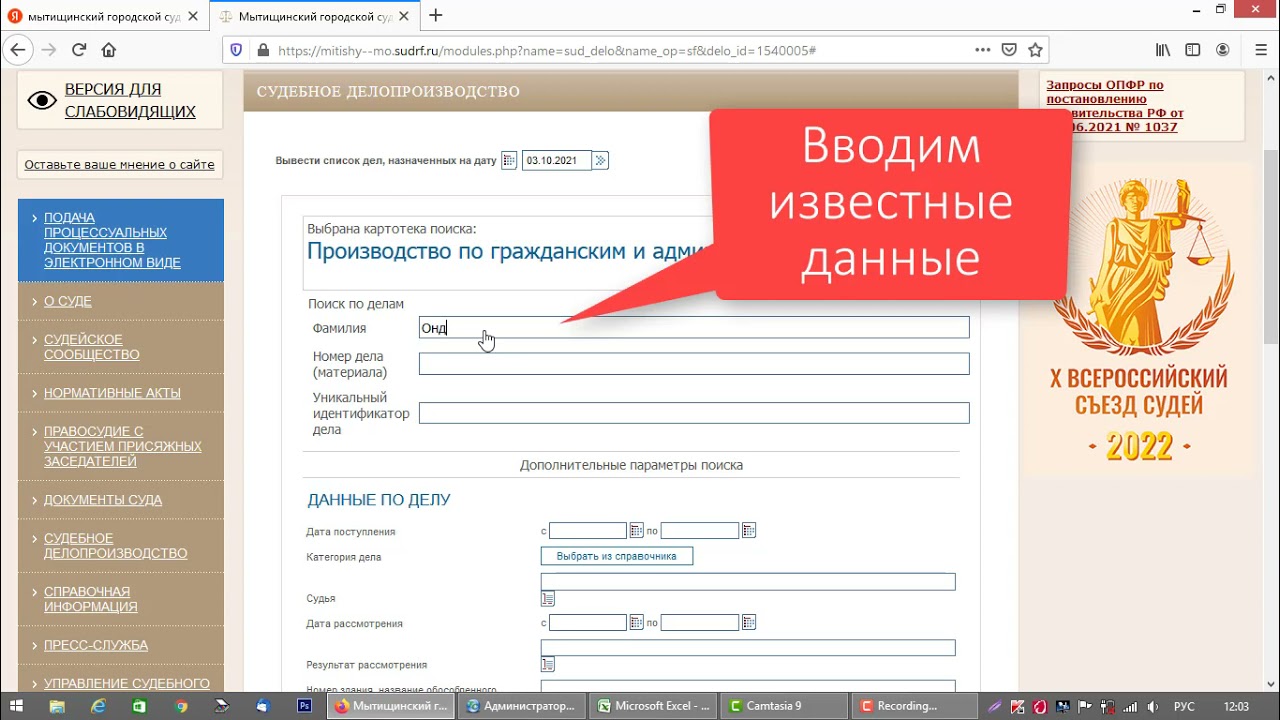Switch to Администратор taskbar window

click(x=522, y=706)
